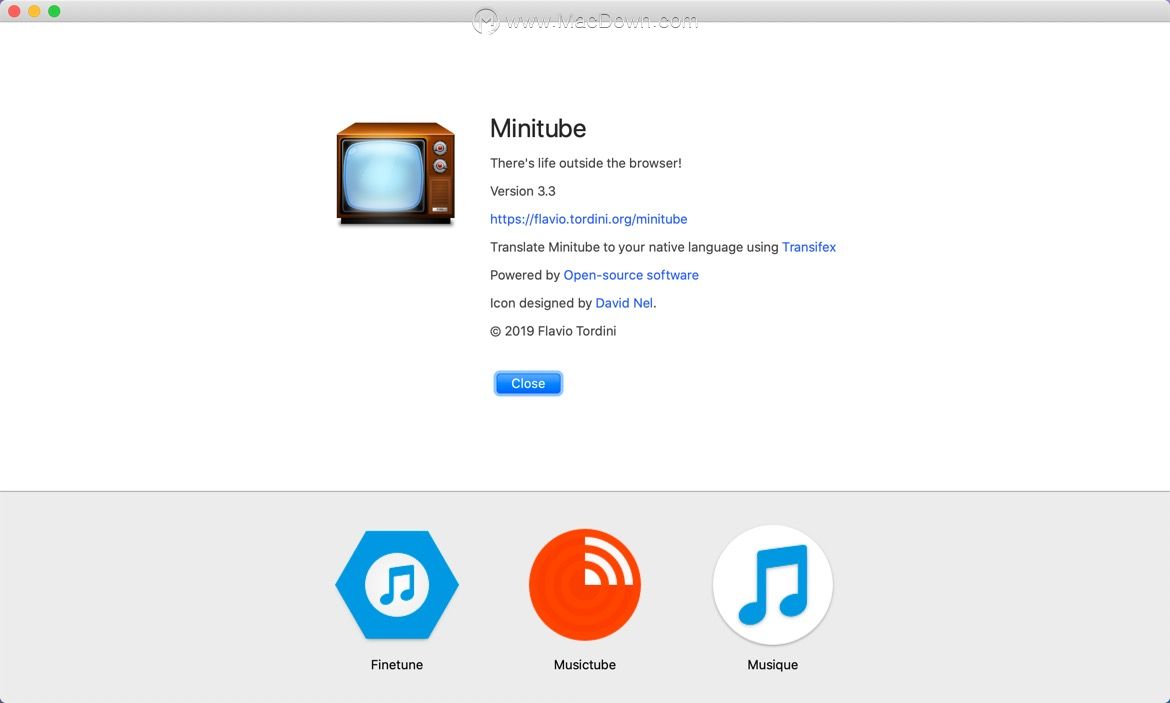Click the "There's life outside the browser!" tagline
The height and width of the screenshot is (703, 1170).
pyautogui.click(x=586, y=163)
